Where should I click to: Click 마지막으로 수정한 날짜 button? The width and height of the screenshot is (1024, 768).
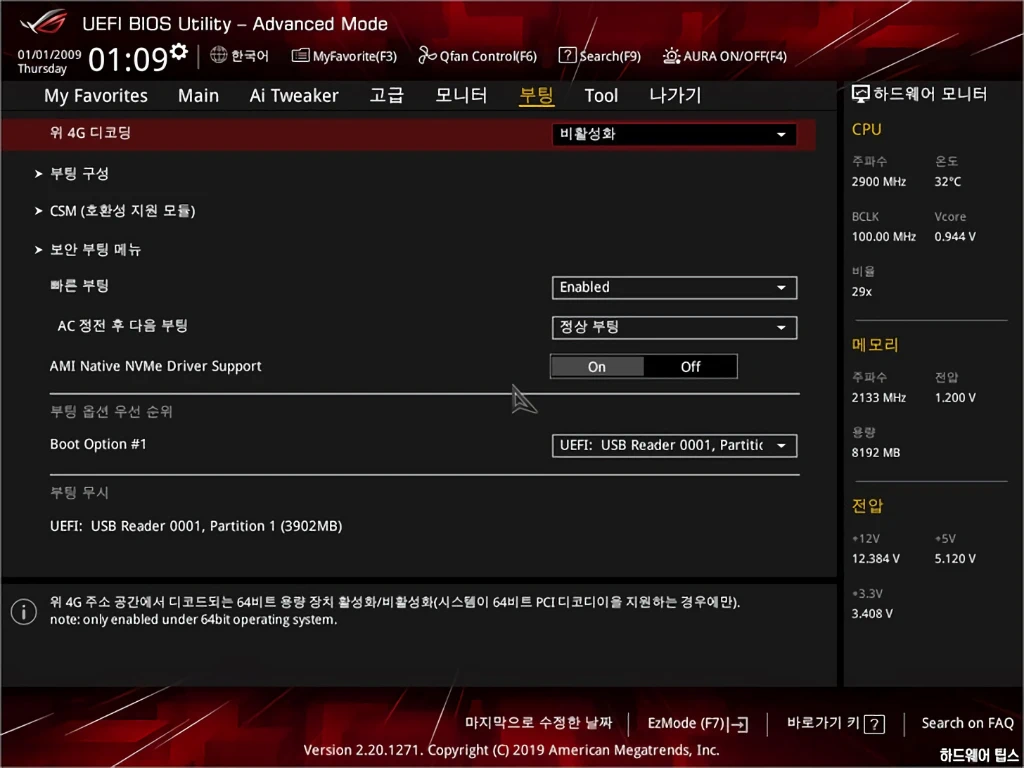[539, 723]
